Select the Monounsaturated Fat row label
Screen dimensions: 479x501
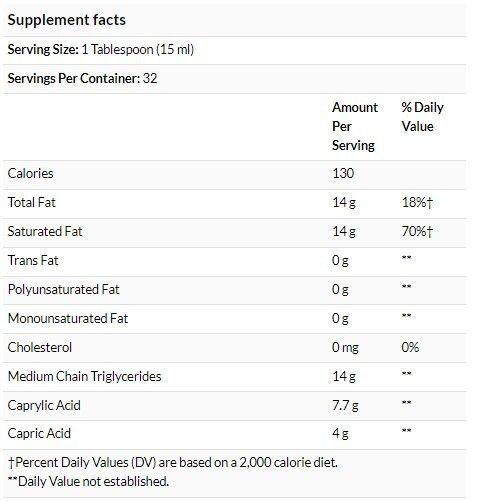click(68, 318)
